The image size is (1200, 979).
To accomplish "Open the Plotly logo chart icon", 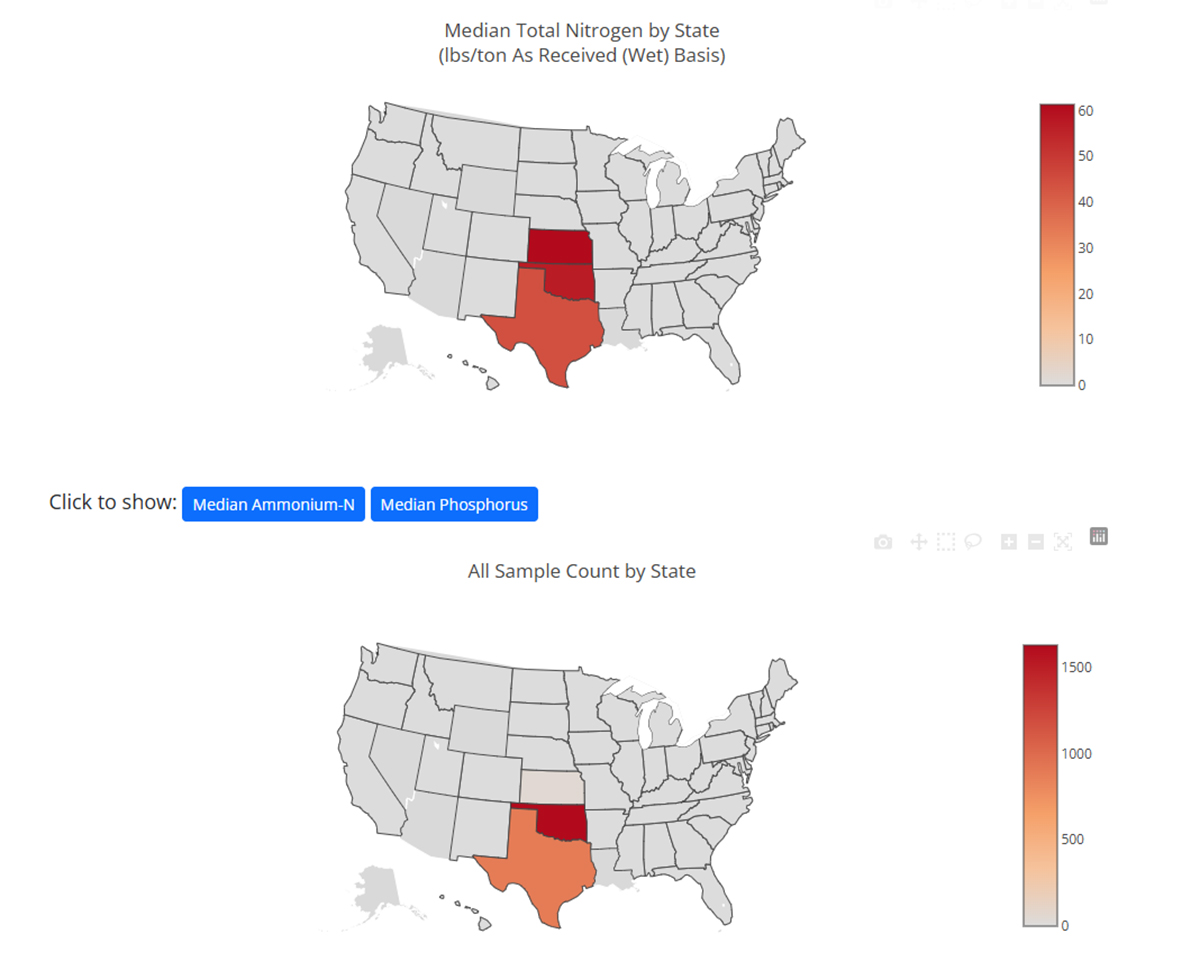I will pyautogui.click(x=1099, y=537).
